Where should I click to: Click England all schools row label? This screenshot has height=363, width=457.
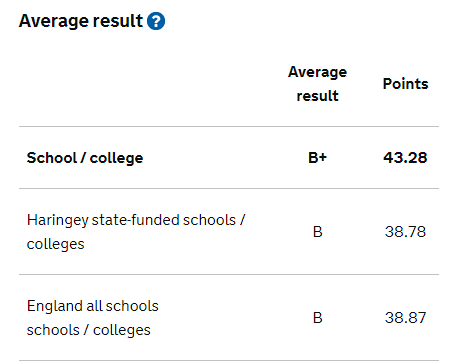pyautogui.click(x=93, y=318)
